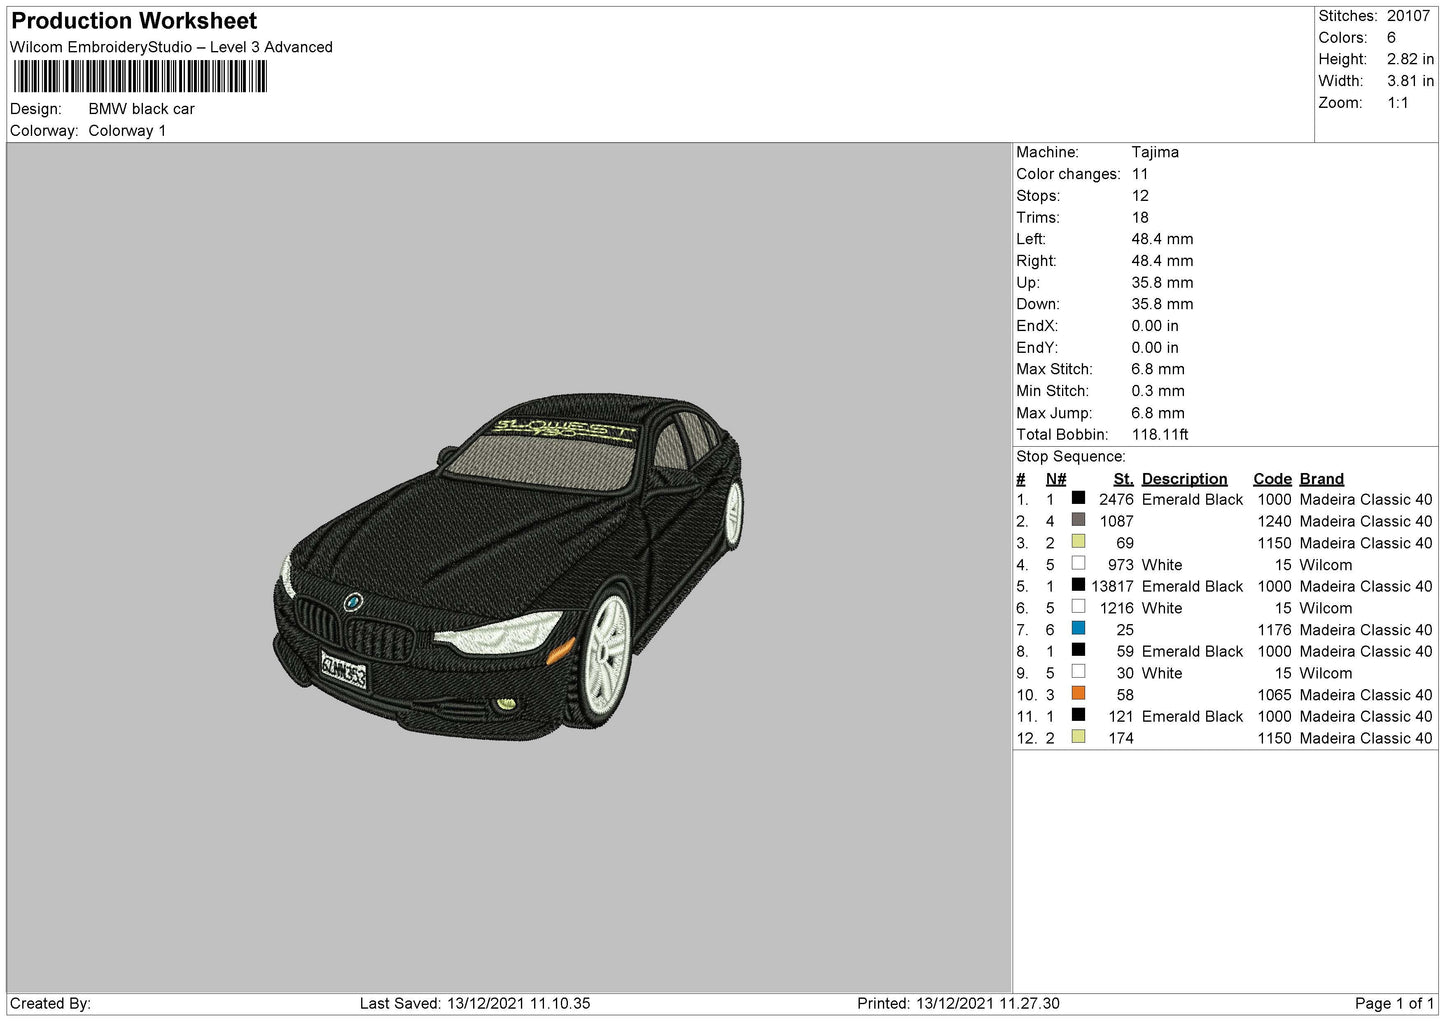This screenshot has width=1445, height=1021.
Task: Click the Left value 48.4 mm
Action: [x=1162, y=239]
